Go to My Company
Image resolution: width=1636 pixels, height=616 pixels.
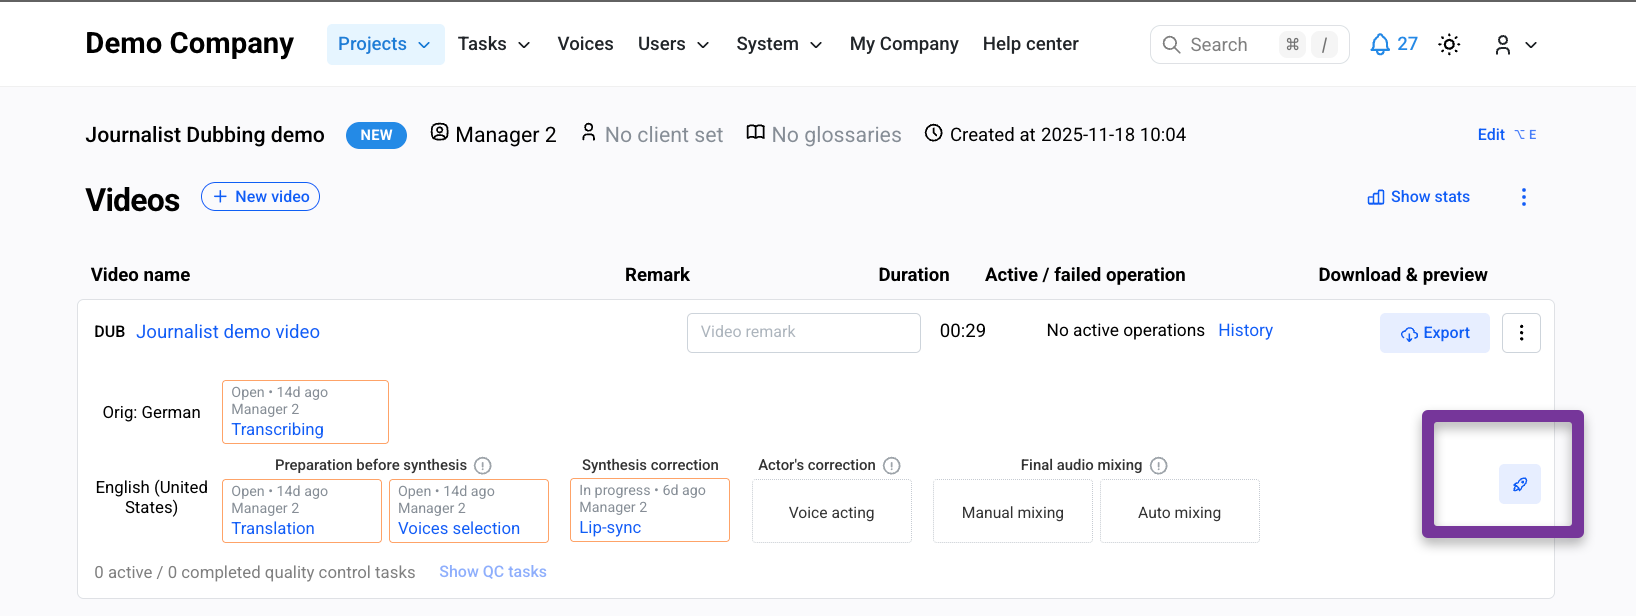(x=904, y=44)
